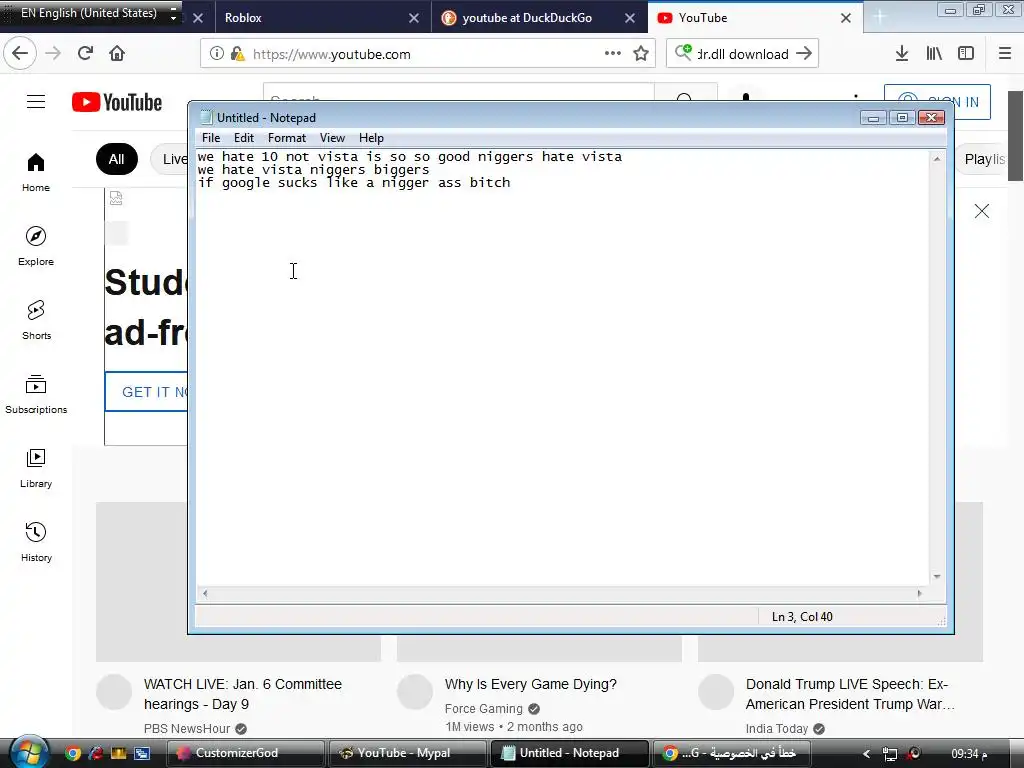Open the language bar EN English selector

89,13
